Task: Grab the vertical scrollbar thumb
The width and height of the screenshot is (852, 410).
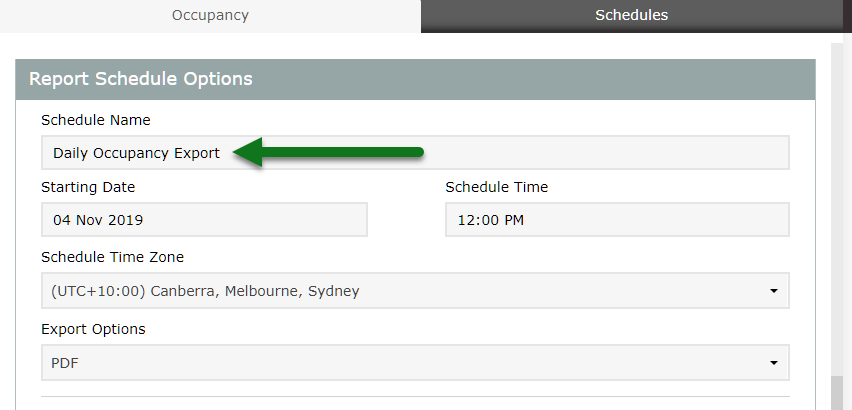Action: (x=837, y=392)
